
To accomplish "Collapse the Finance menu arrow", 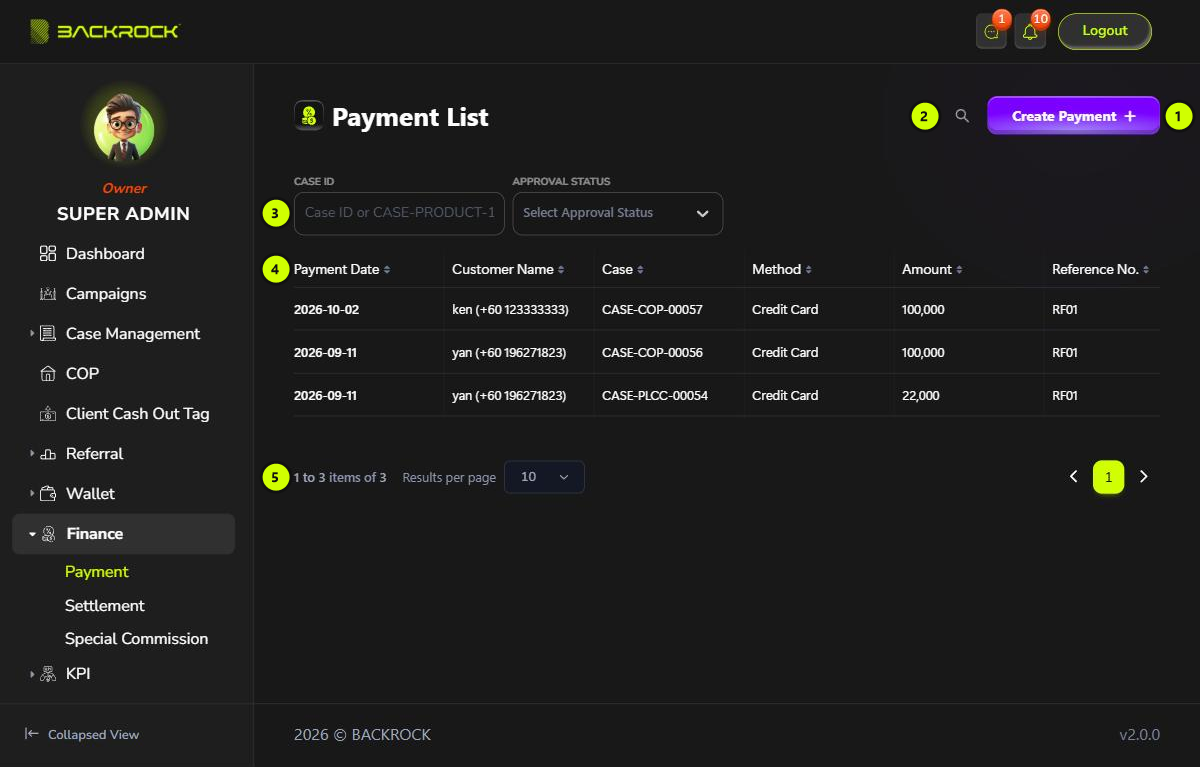I will click(32, 534).
